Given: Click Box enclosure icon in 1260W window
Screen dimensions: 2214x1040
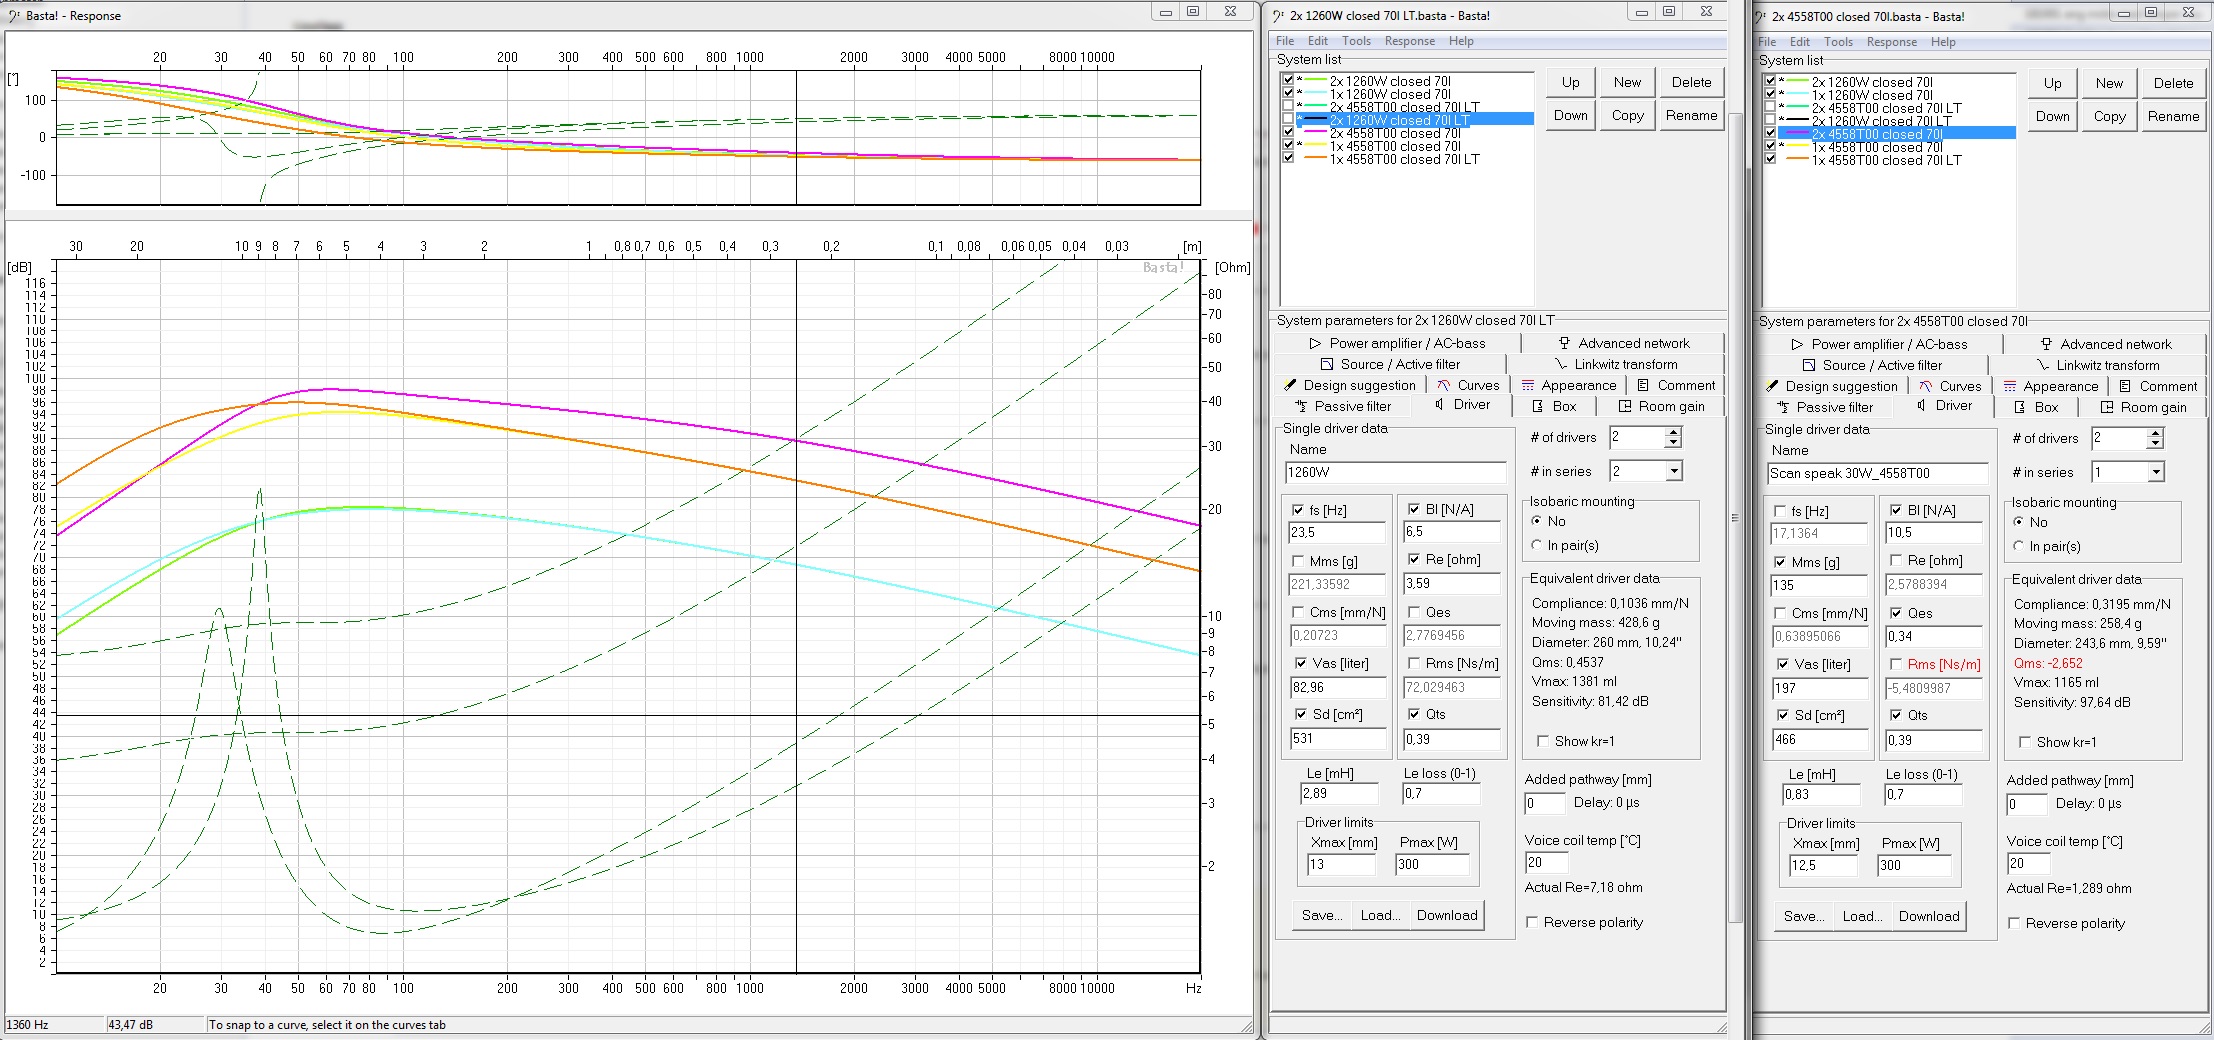Looking at the screenshot, I should click(1538, 406).
